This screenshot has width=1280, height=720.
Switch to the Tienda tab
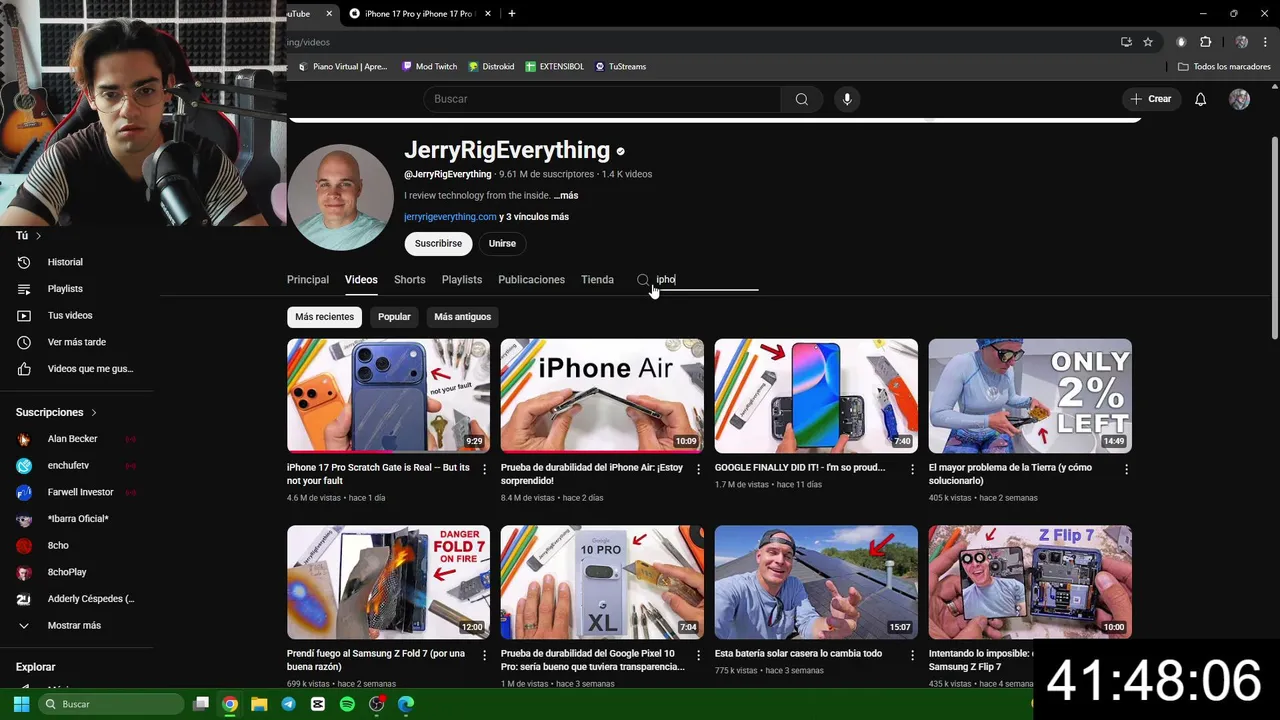(597, 280)
